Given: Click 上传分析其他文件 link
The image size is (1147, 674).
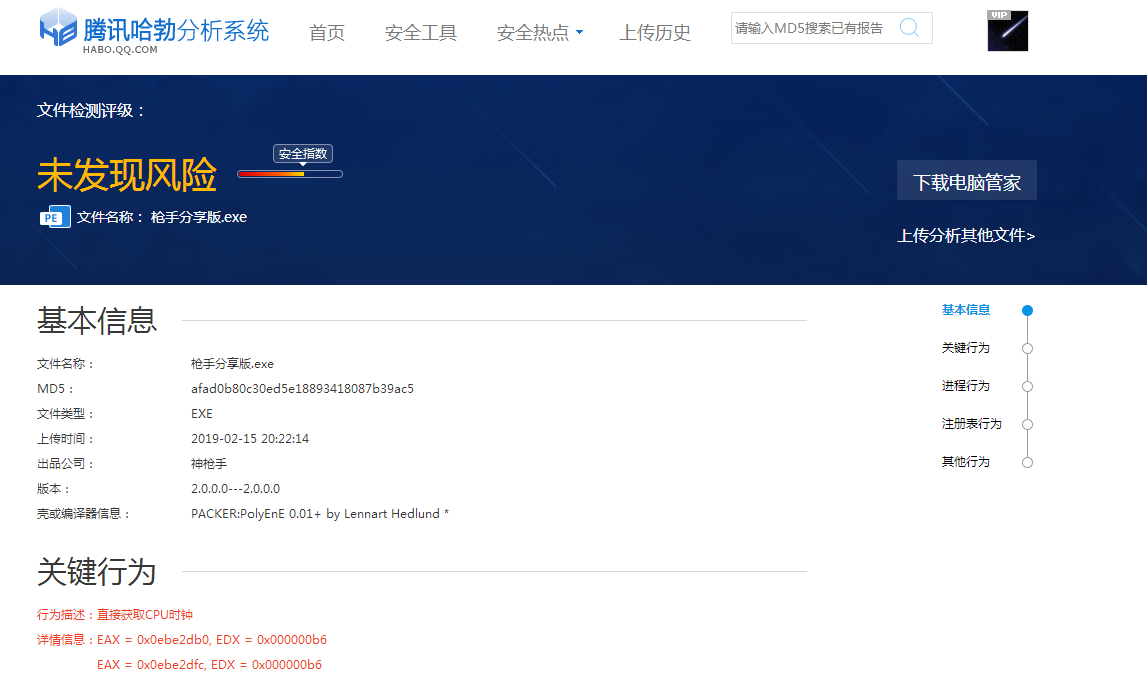Looking at the screenshot, I should (966, 236).
